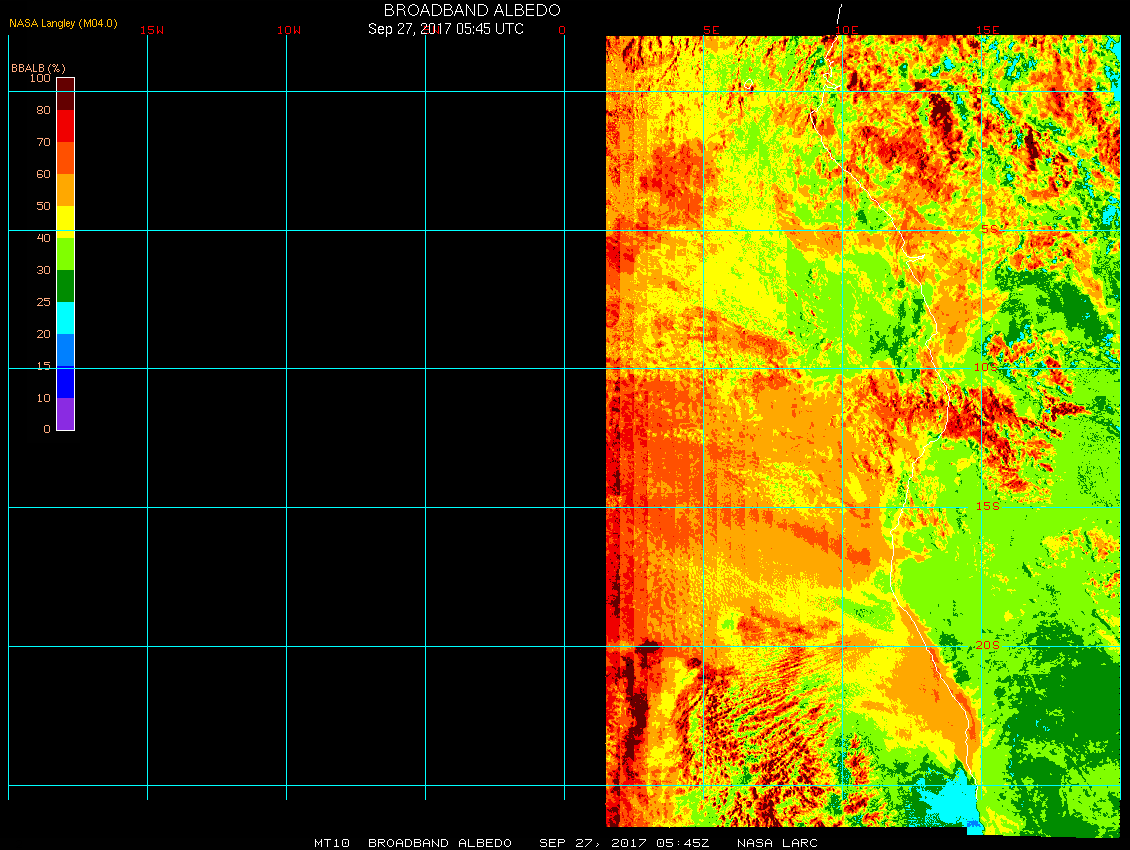Select the BBALB (%) legend heading

point(38,68)
